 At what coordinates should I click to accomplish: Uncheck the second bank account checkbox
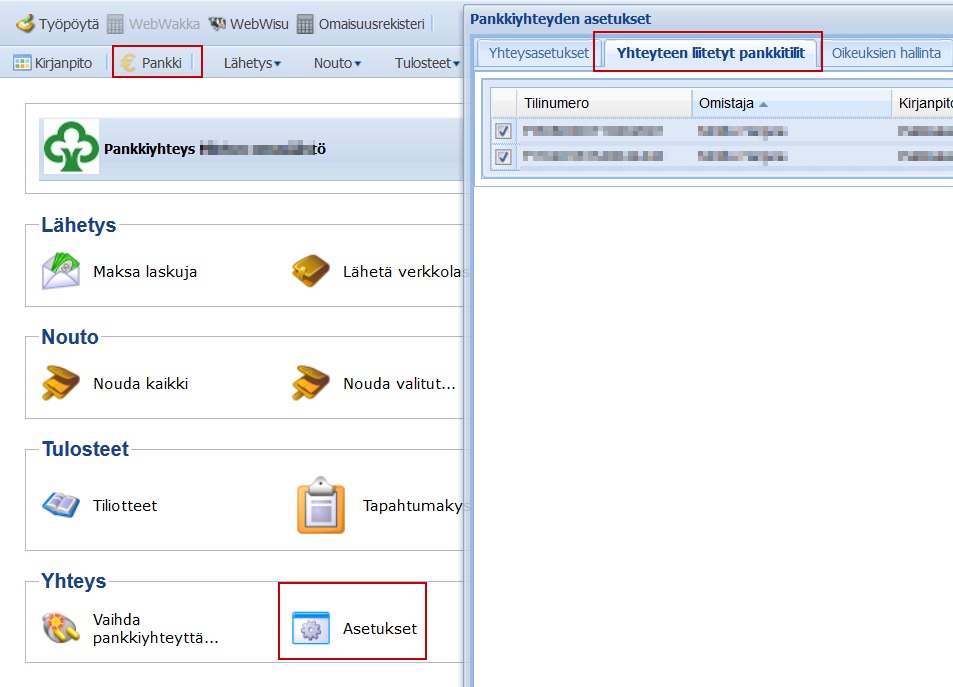(x=503, y=156)
